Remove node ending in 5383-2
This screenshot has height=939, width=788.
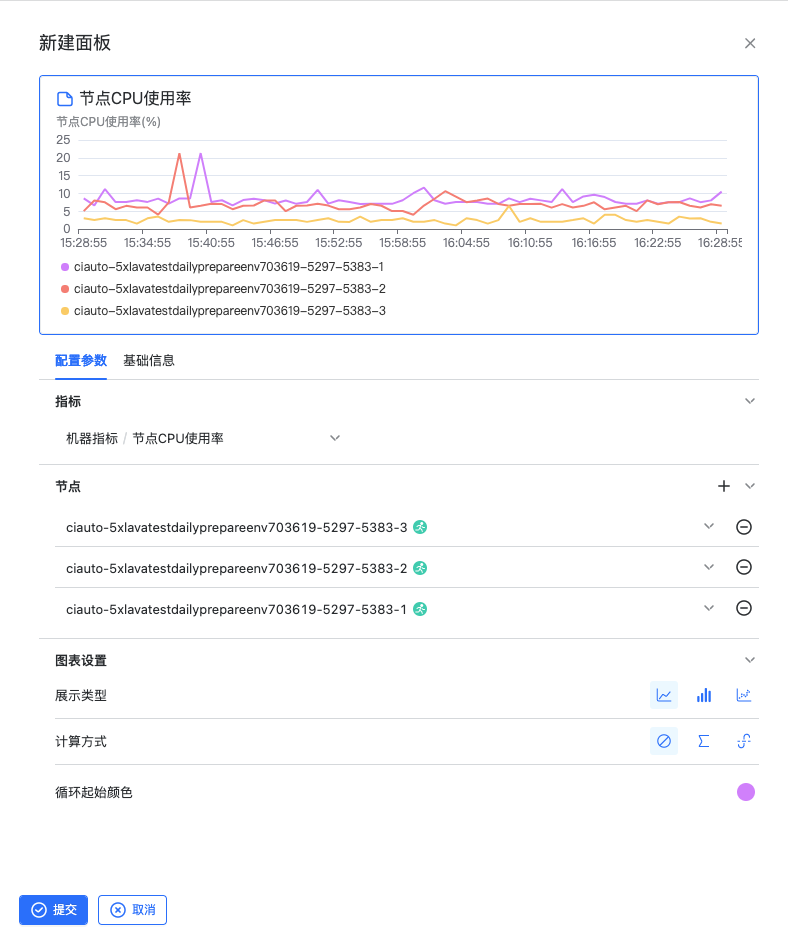pos(744,567)
